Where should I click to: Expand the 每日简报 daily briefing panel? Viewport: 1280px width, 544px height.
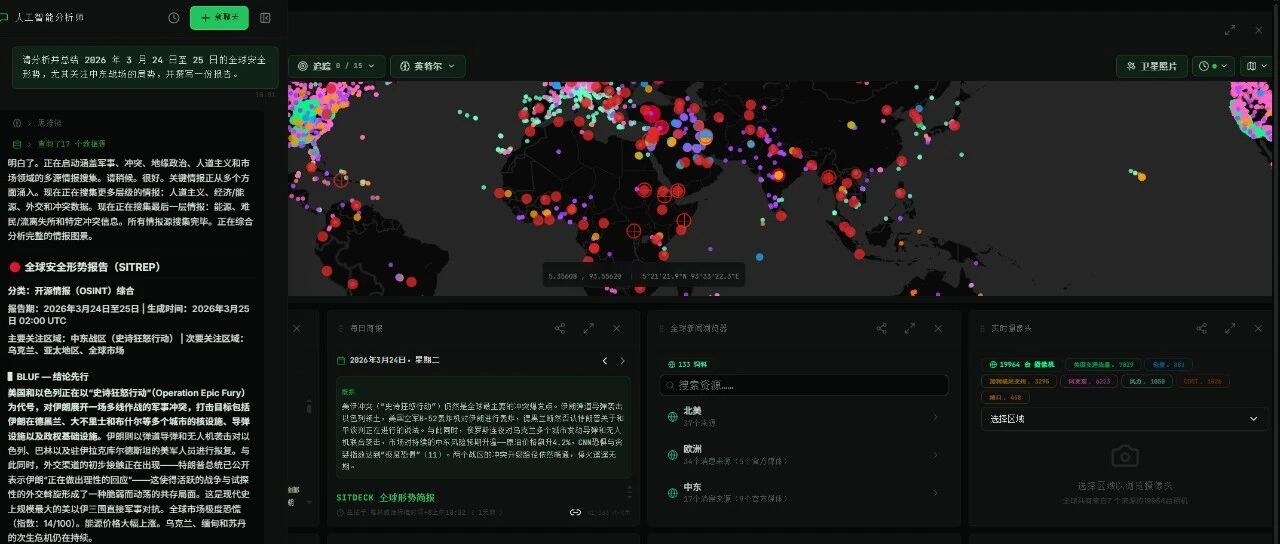click(x=589, y=328)
